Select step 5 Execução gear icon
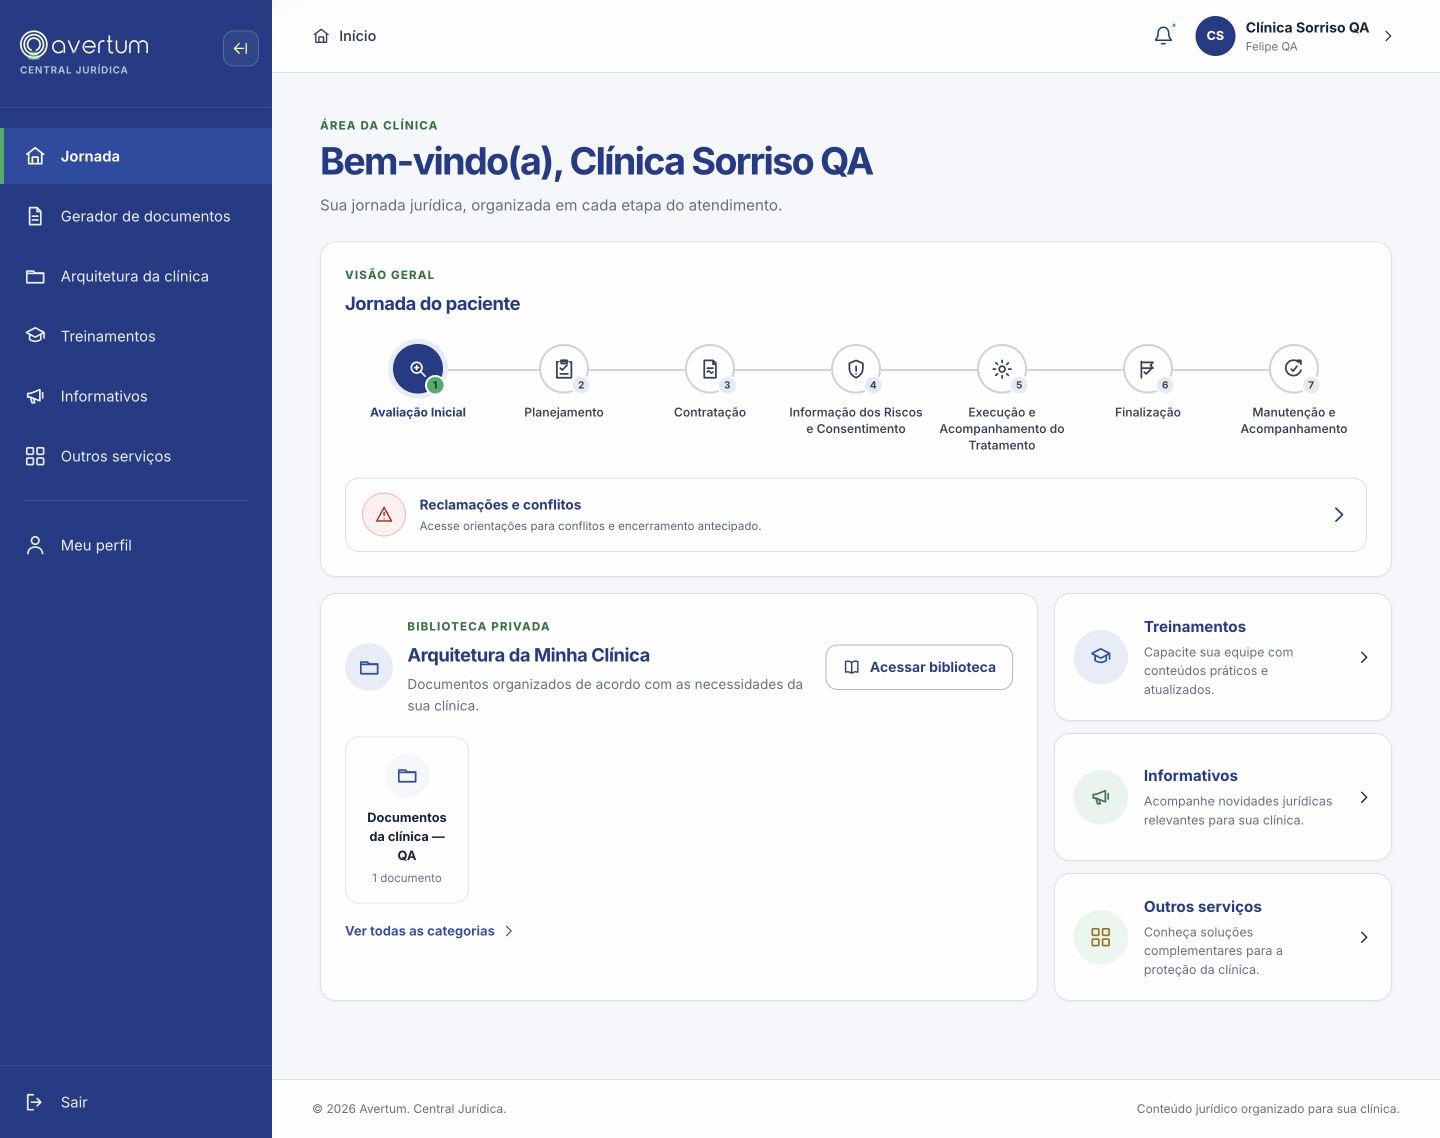The height and width of the screenshot is (1138, 1440). pyautogui.click(x=1002, y=369)
